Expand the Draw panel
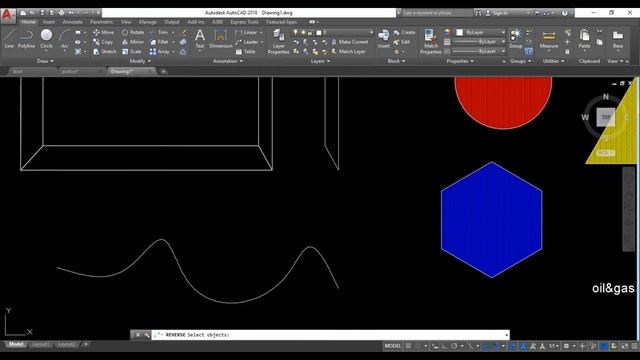The image size is (640, 360). pyautogui.click(x=45, y=61)
